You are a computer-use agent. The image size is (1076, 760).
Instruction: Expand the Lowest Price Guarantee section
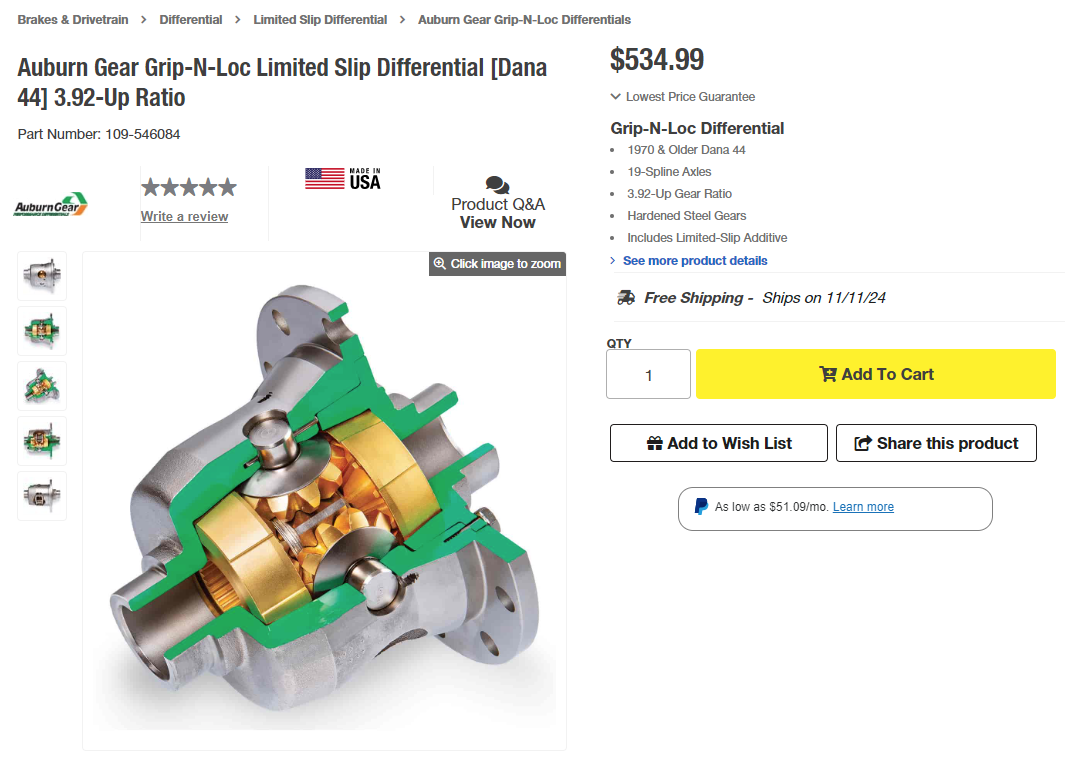click(684, 96)
